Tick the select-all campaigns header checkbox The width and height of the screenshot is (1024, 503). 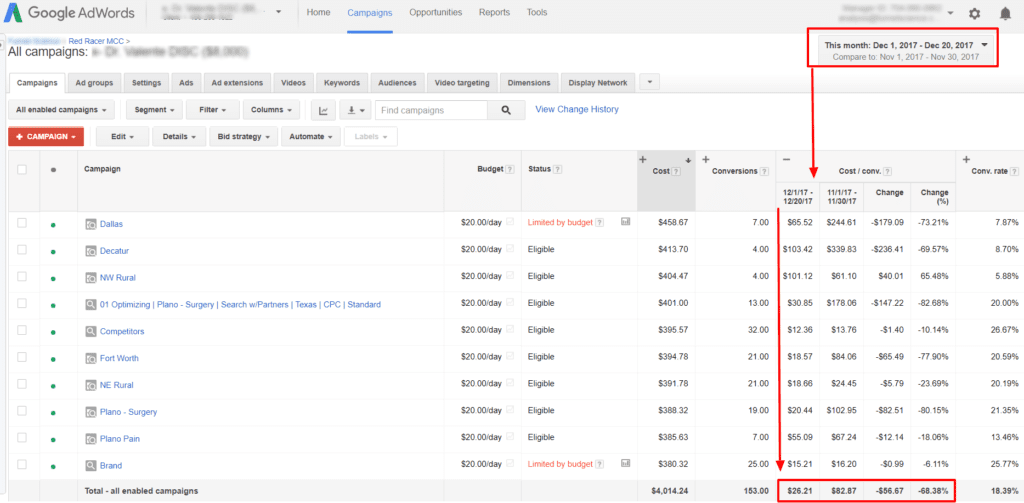click(x=22, y=170)
